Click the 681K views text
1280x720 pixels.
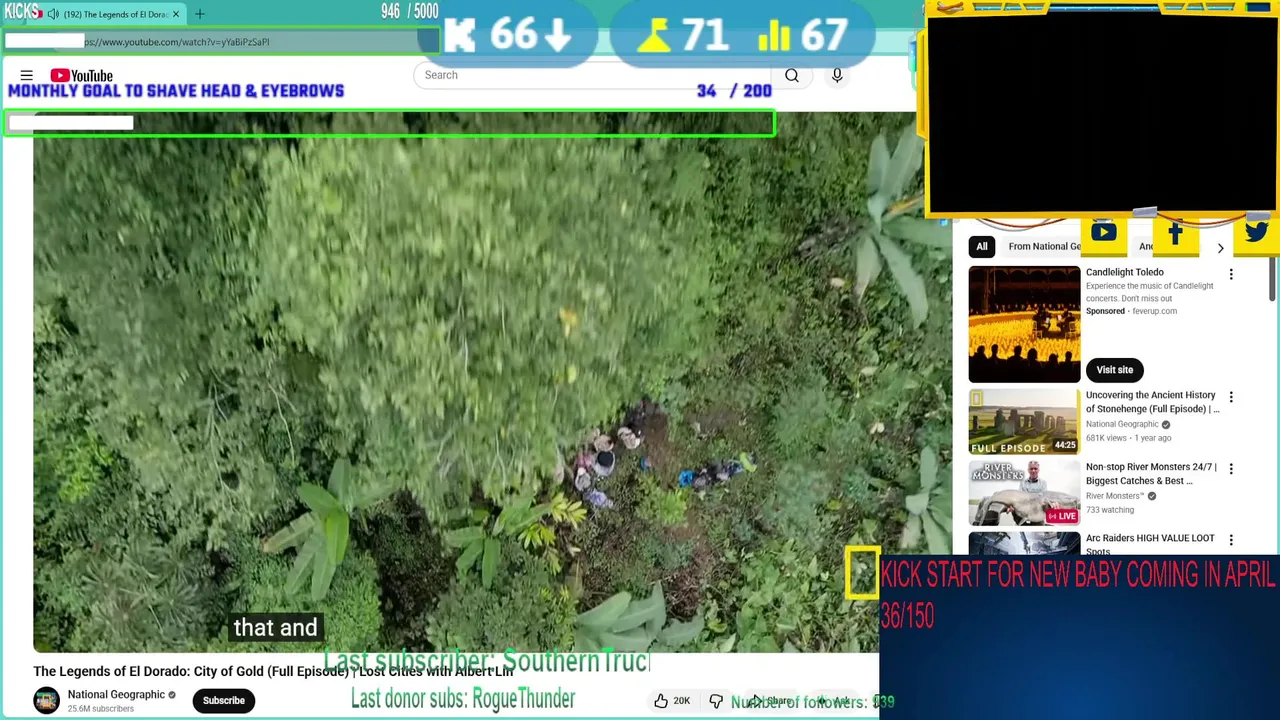coord(1108,438)
